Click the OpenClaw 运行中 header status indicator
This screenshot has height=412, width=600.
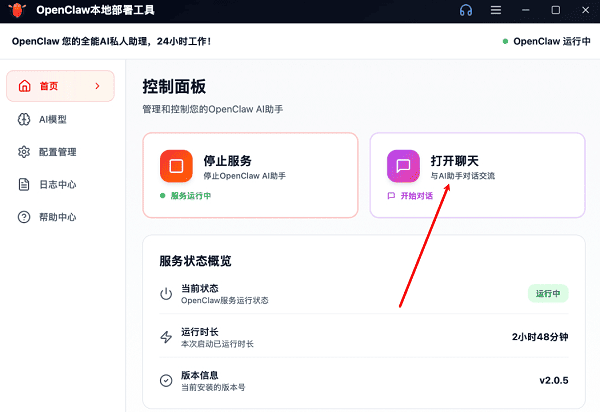point(547,42)
